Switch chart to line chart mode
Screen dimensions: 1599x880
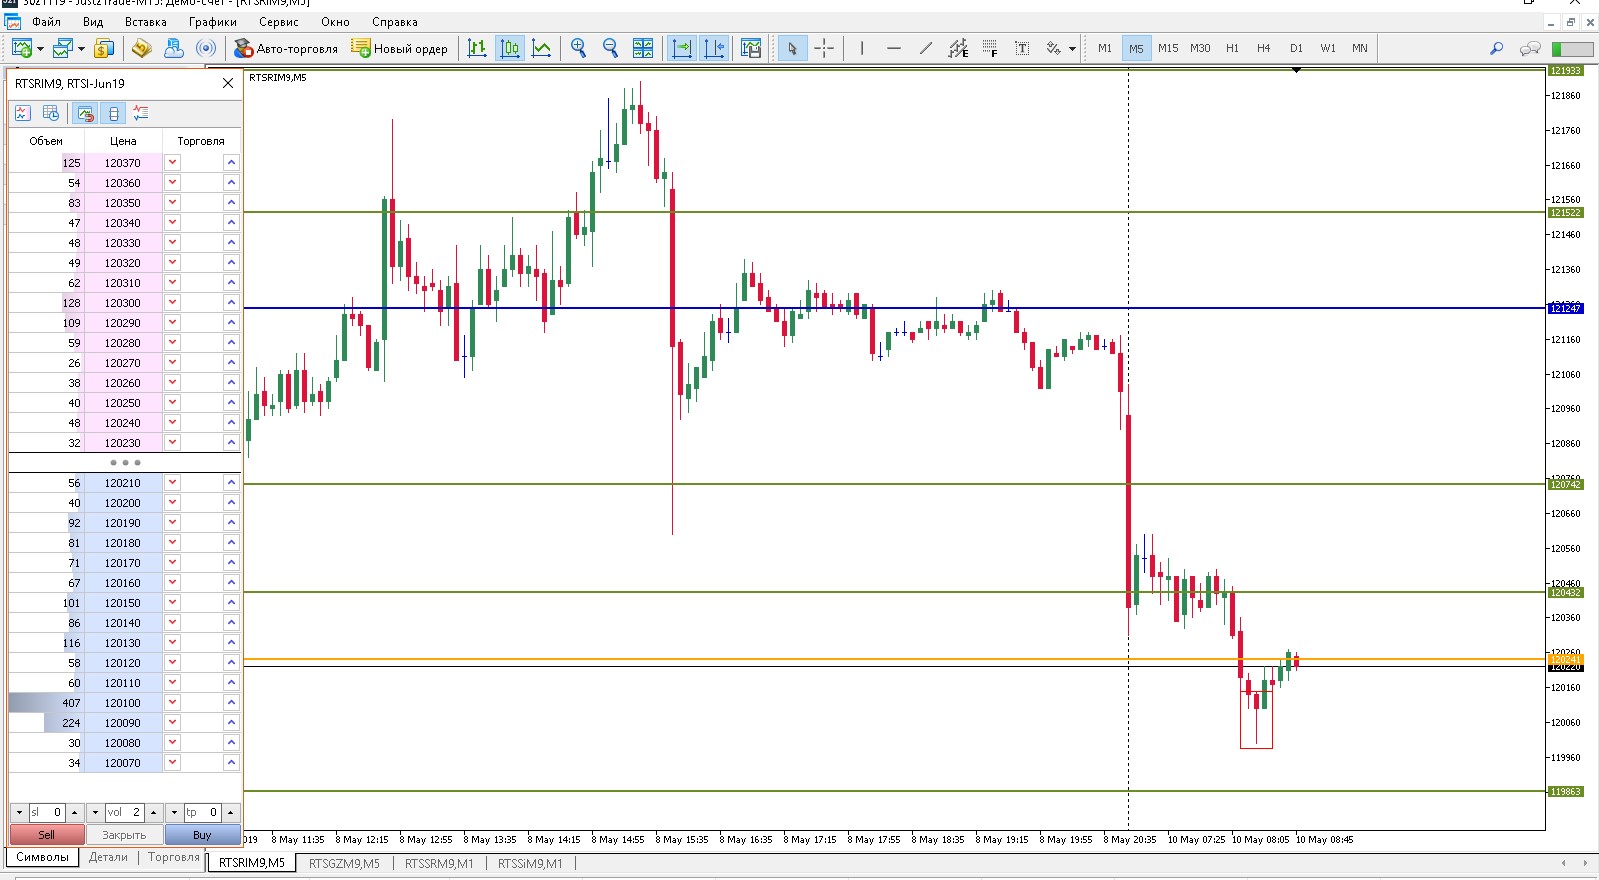click(542, 48)
